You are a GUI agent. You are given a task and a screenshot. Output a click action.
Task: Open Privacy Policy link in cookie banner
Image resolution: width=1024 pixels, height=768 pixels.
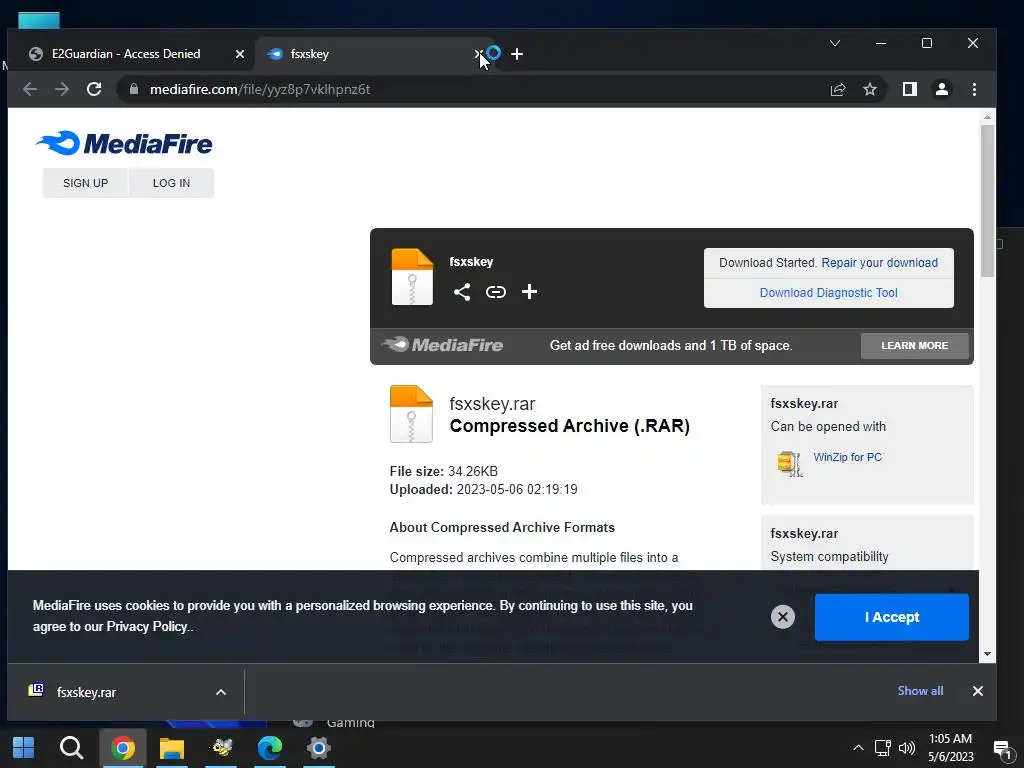147,626
